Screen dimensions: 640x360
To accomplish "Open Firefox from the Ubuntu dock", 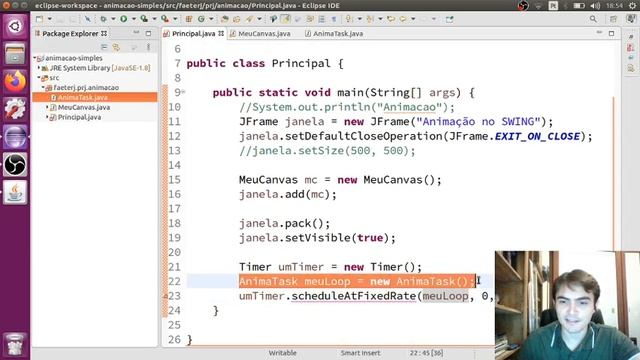I will tap(15, 81).
